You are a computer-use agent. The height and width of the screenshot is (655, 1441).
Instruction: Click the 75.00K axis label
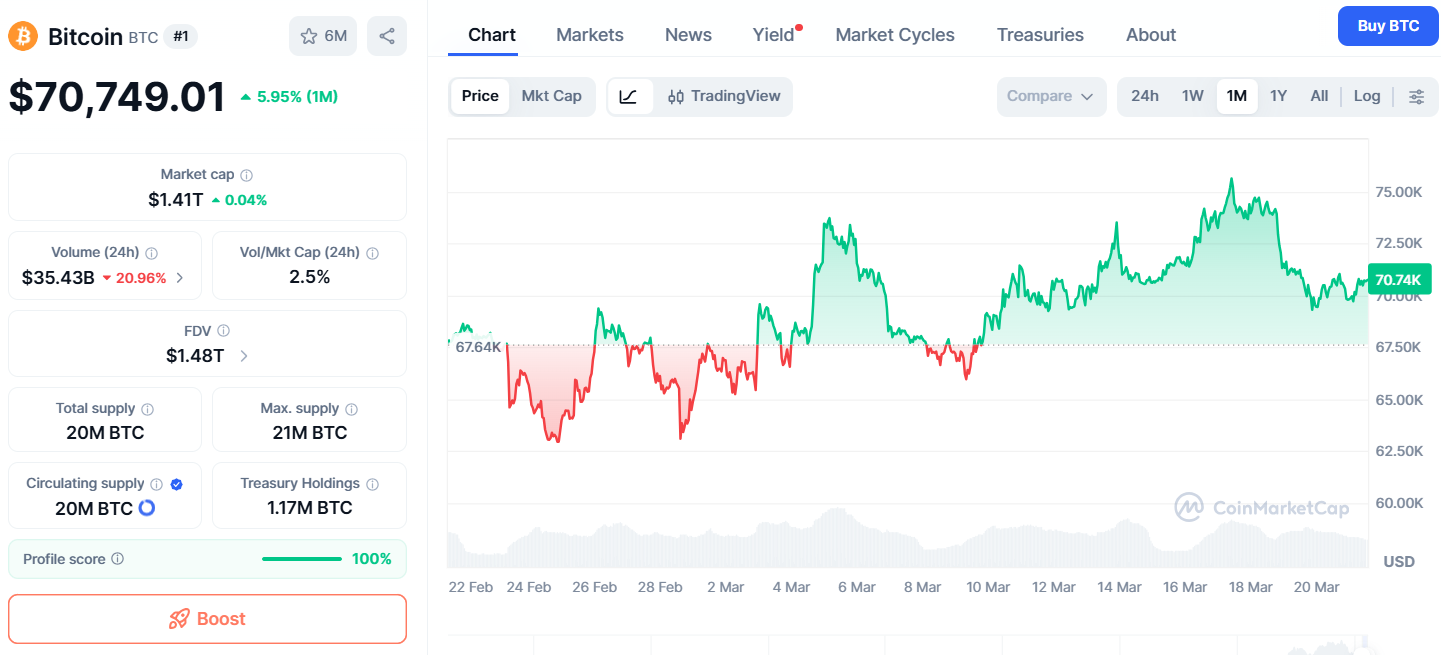pyautogui.click(x=1399, y=191)
